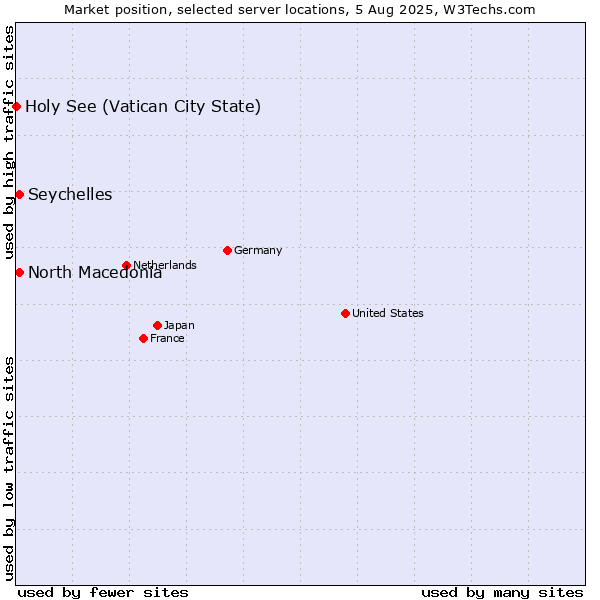Click the Japan red marker
Image resolution: width=600 pixels, height=600 pixels.
click(x=157, y=326)
